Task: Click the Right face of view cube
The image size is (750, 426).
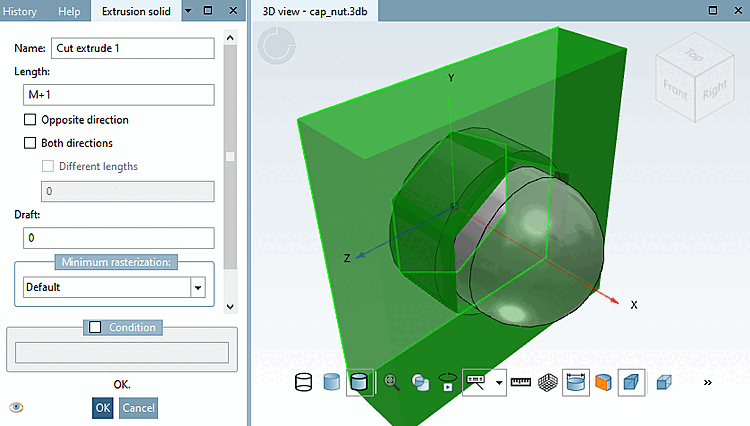Action: 714,89
